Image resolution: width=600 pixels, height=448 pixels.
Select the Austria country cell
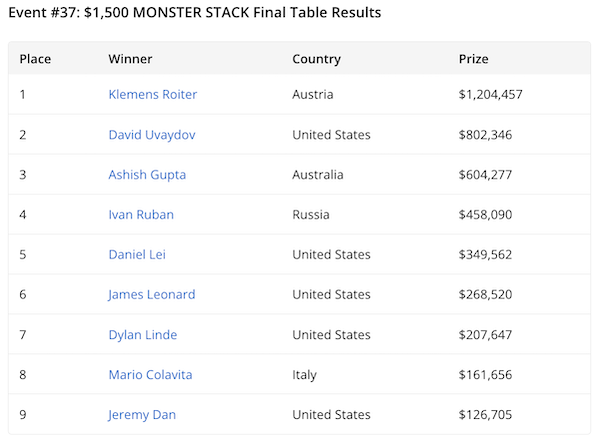pyautogui.click(x=312, y=94)
